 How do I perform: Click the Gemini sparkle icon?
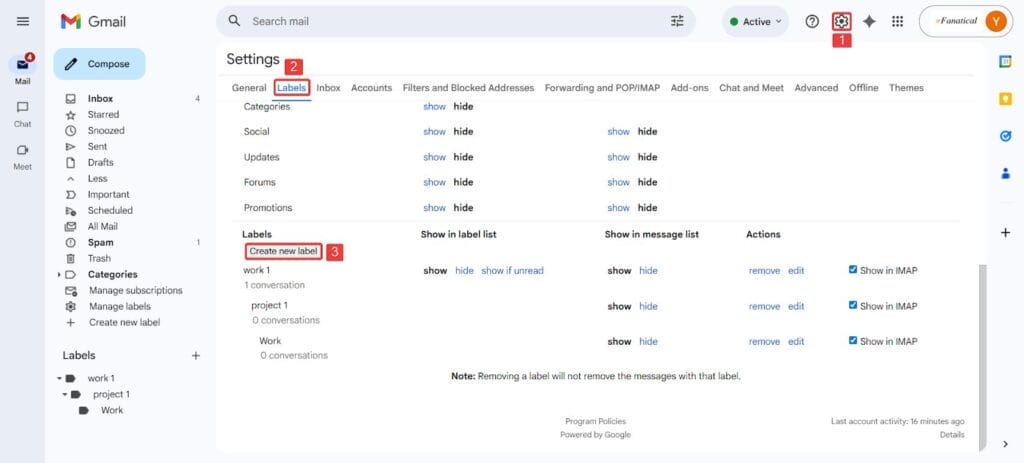pos(869,21)
